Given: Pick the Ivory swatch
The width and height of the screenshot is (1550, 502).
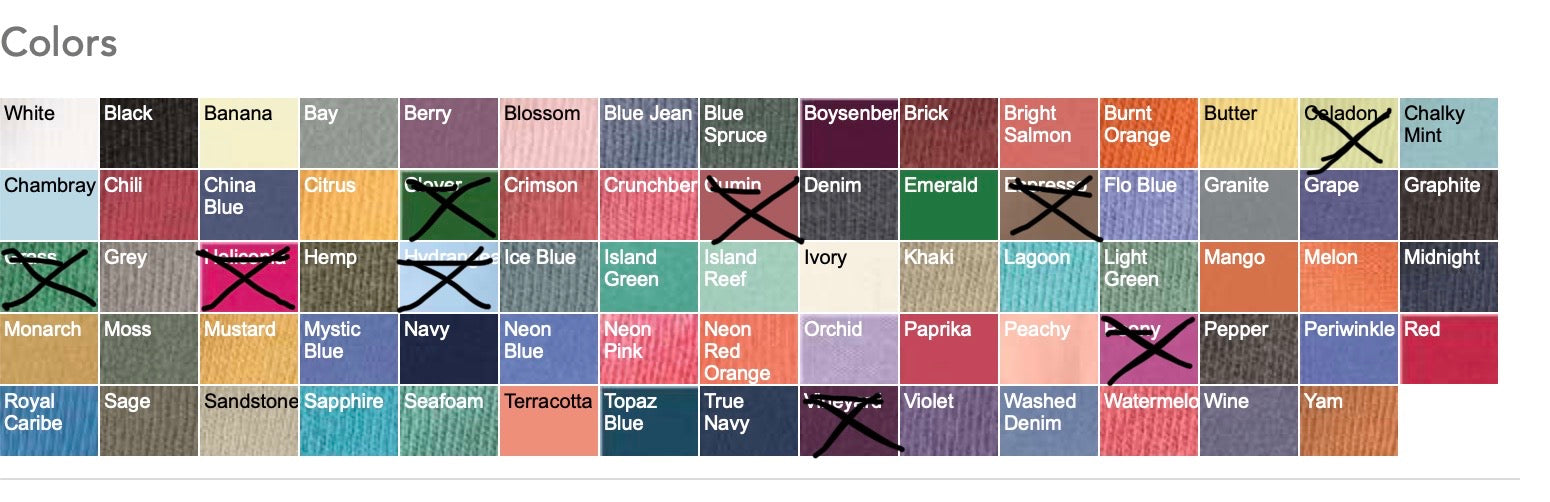Looking at the screenshot, I should [x=849, y=277].
